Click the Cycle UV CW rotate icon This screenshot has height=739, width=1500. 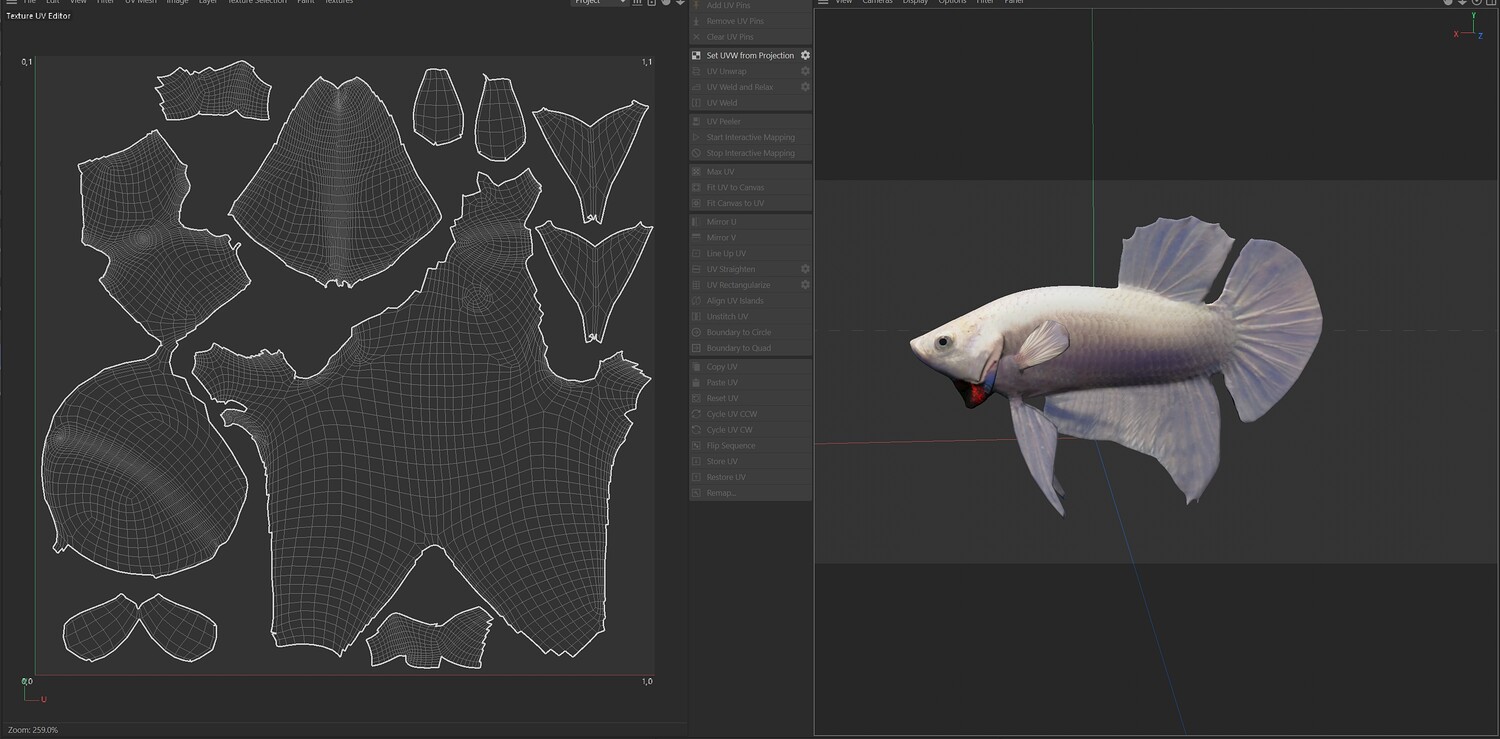696,430
